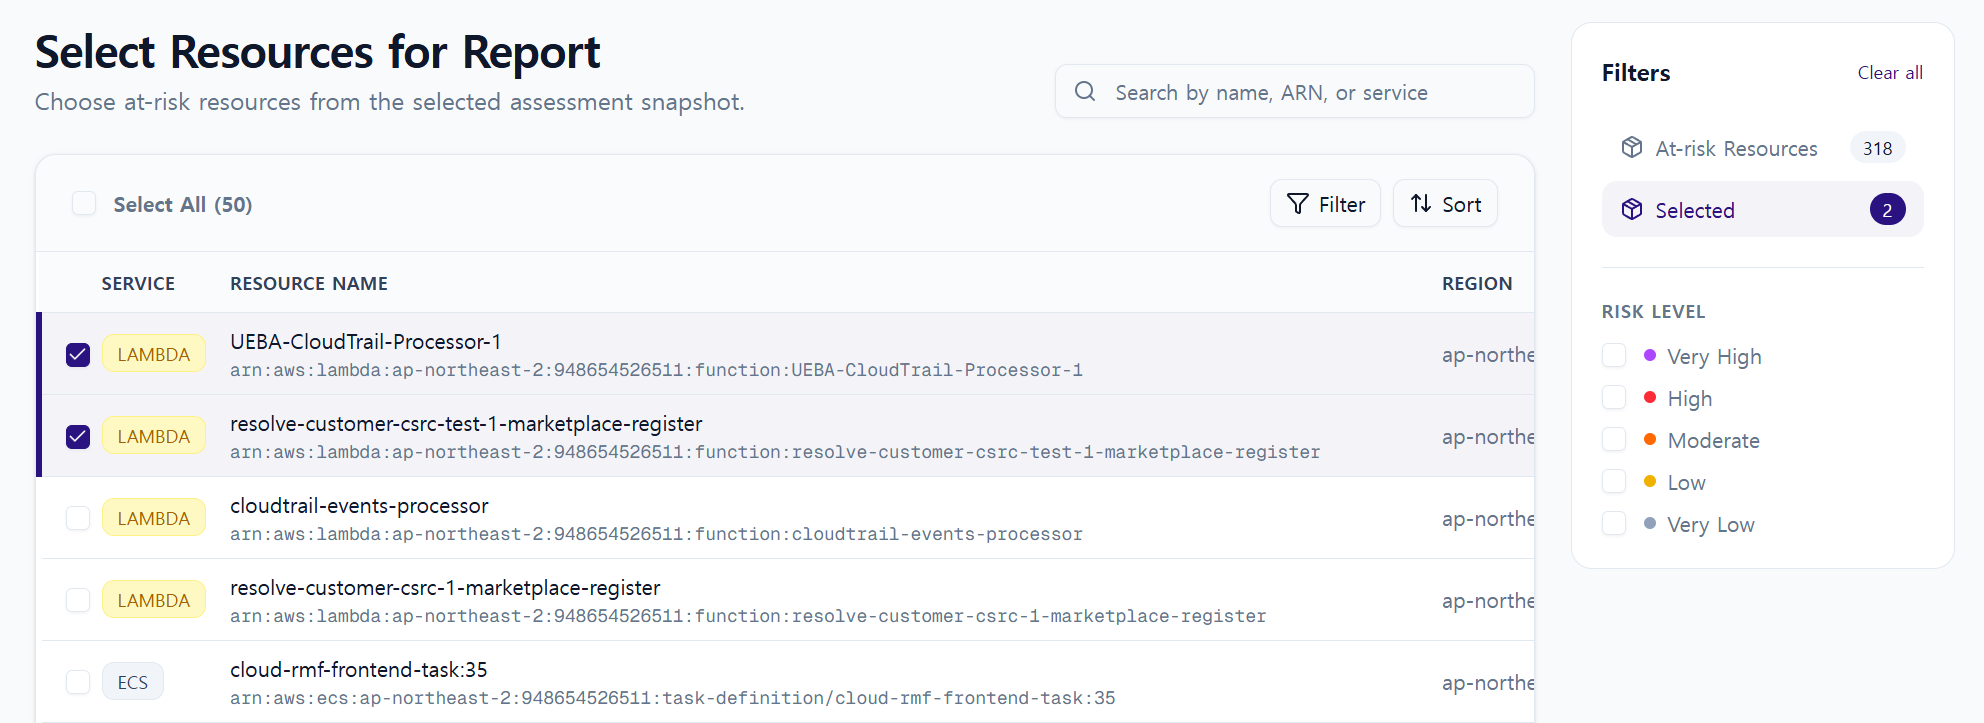The image size is (1984, 723).
Task: Click the yellow Low color dot
Action: tap(1650, 481)
